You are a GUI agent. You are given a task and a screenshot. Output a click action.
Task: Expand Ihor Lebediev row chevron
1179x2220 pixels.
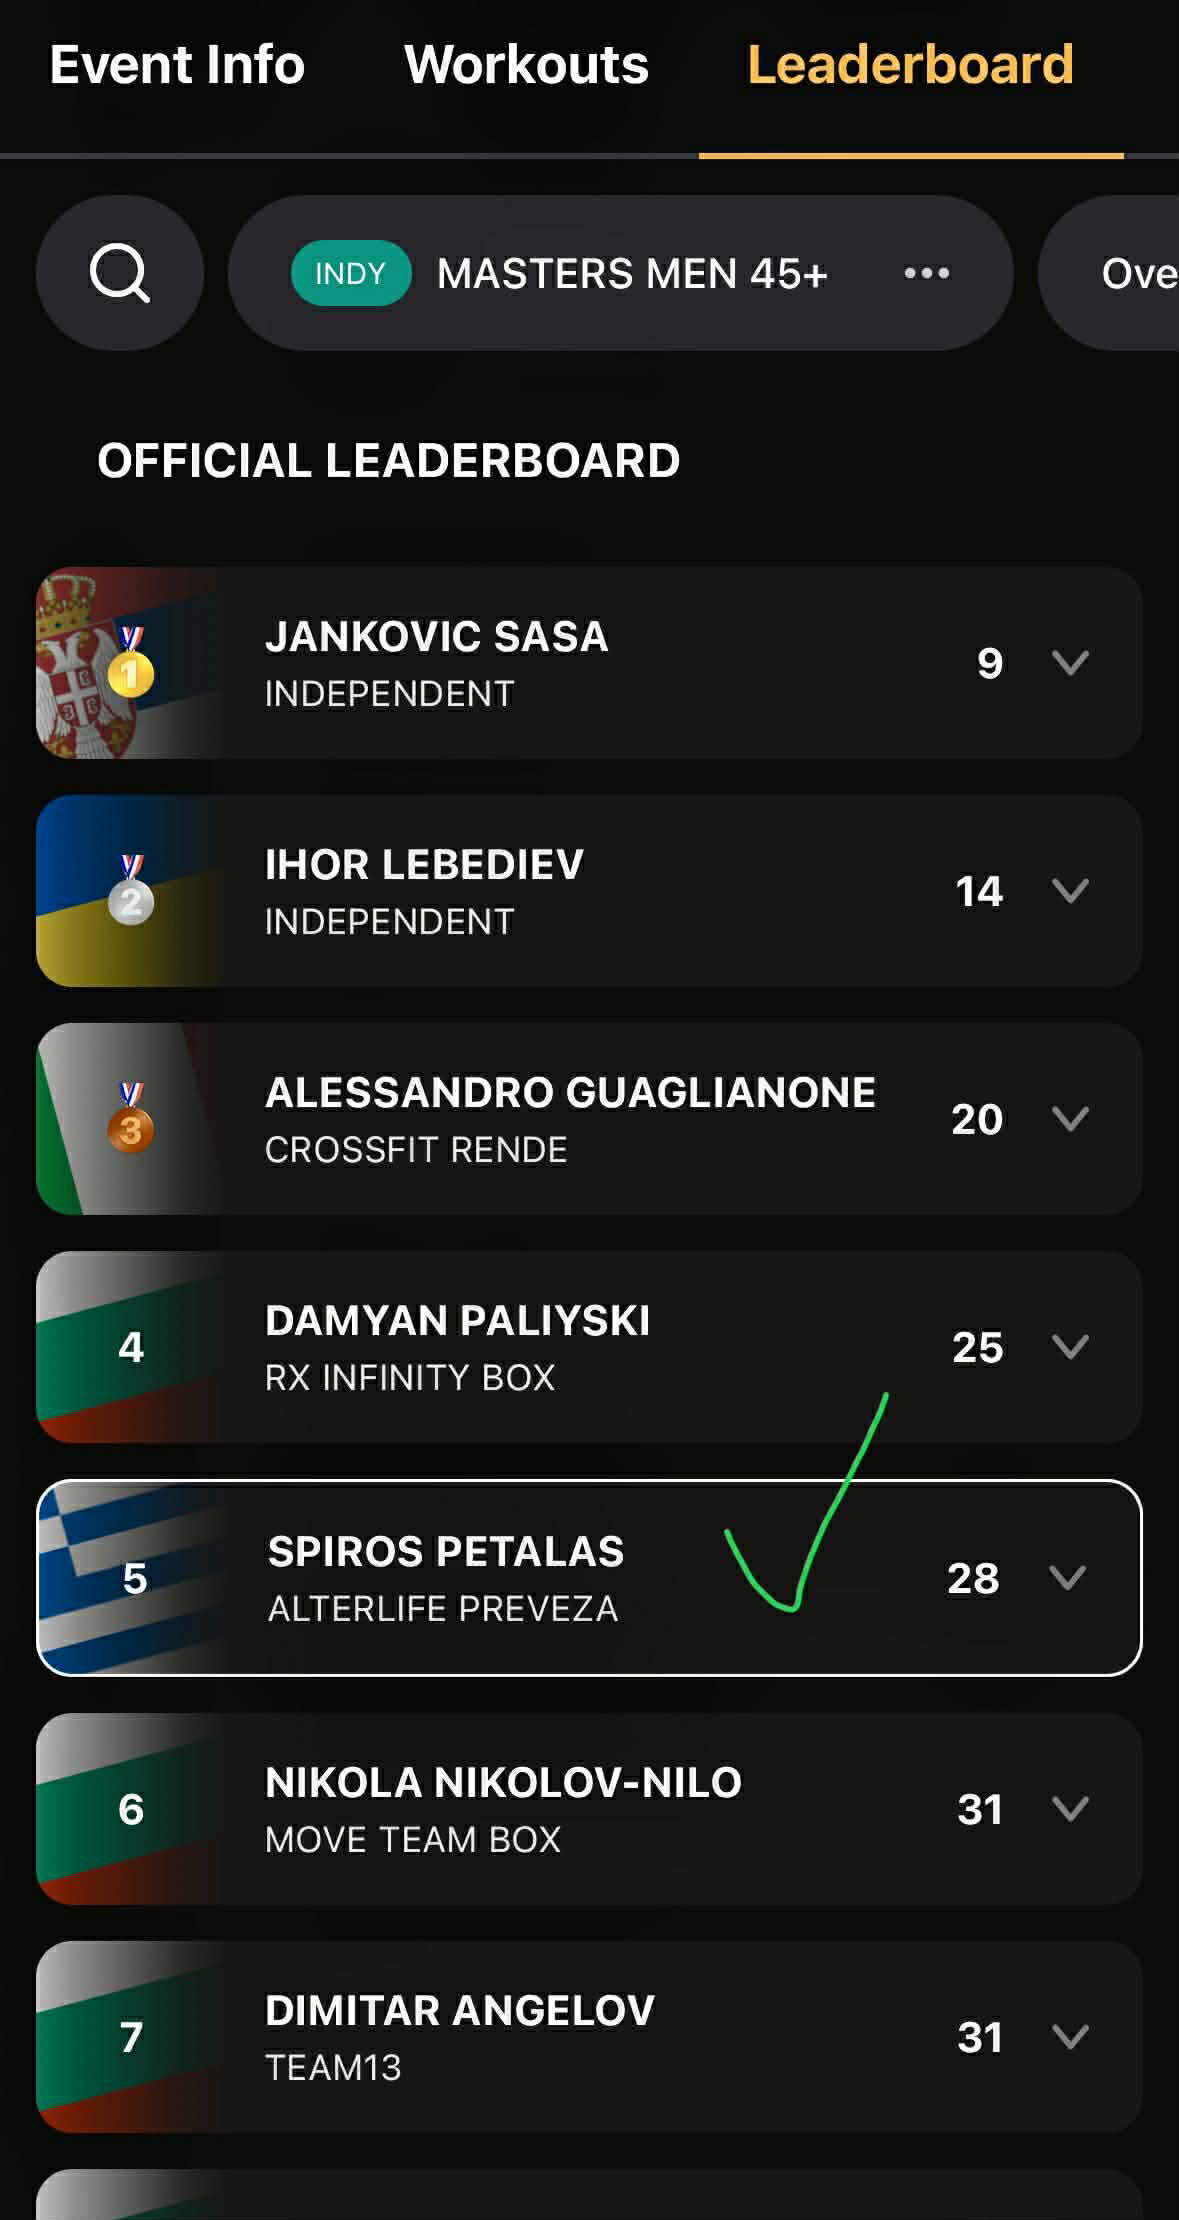pos(1070,891)
